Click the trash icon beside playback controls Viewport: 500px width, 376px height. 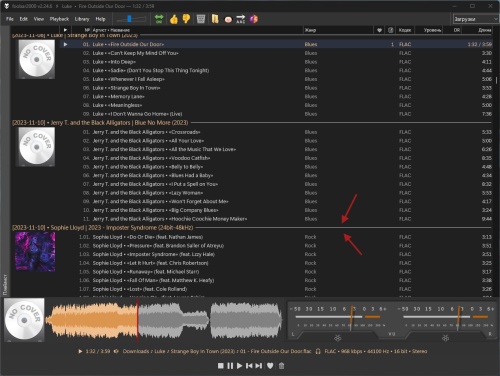pos(281,366)
